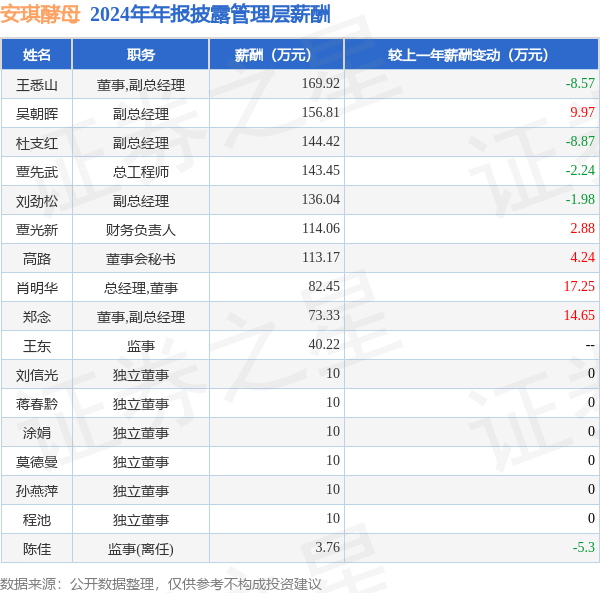This screenshot has height=593, width=600.
Task: Select the name 孙燕萍
Action: coord(37,491)
